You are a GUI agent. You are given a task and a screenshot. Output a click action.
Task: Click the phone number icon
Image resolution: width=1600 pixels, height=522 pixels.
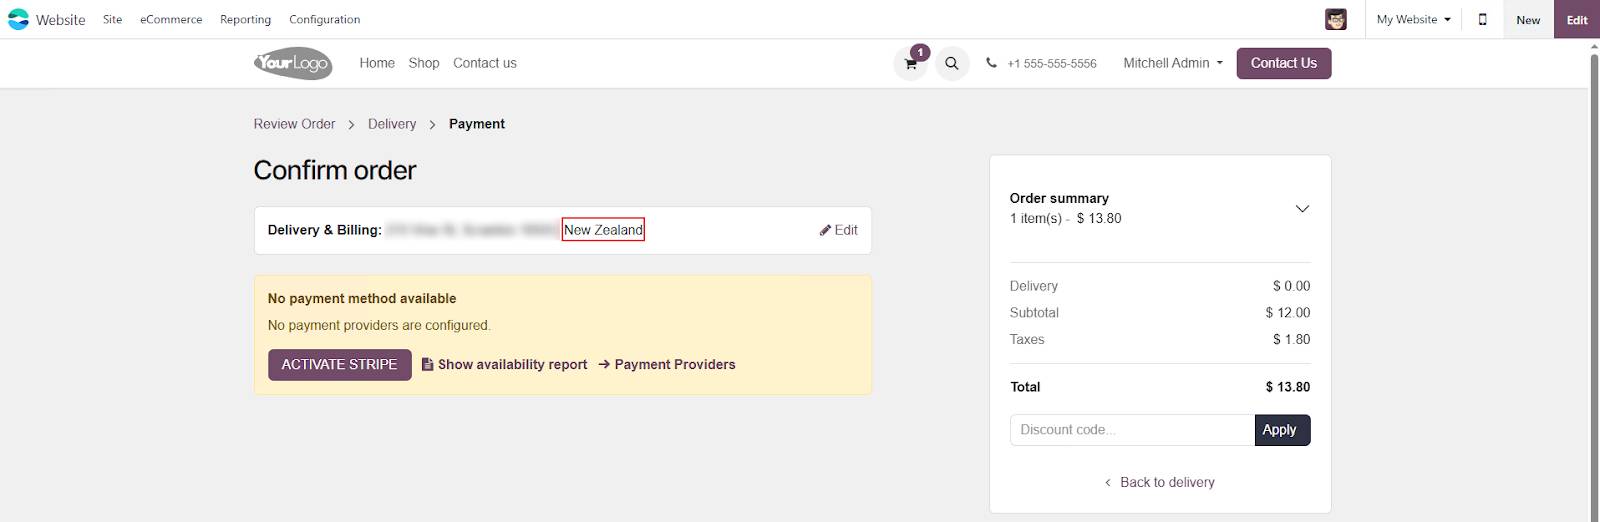[x=991, y=63]
